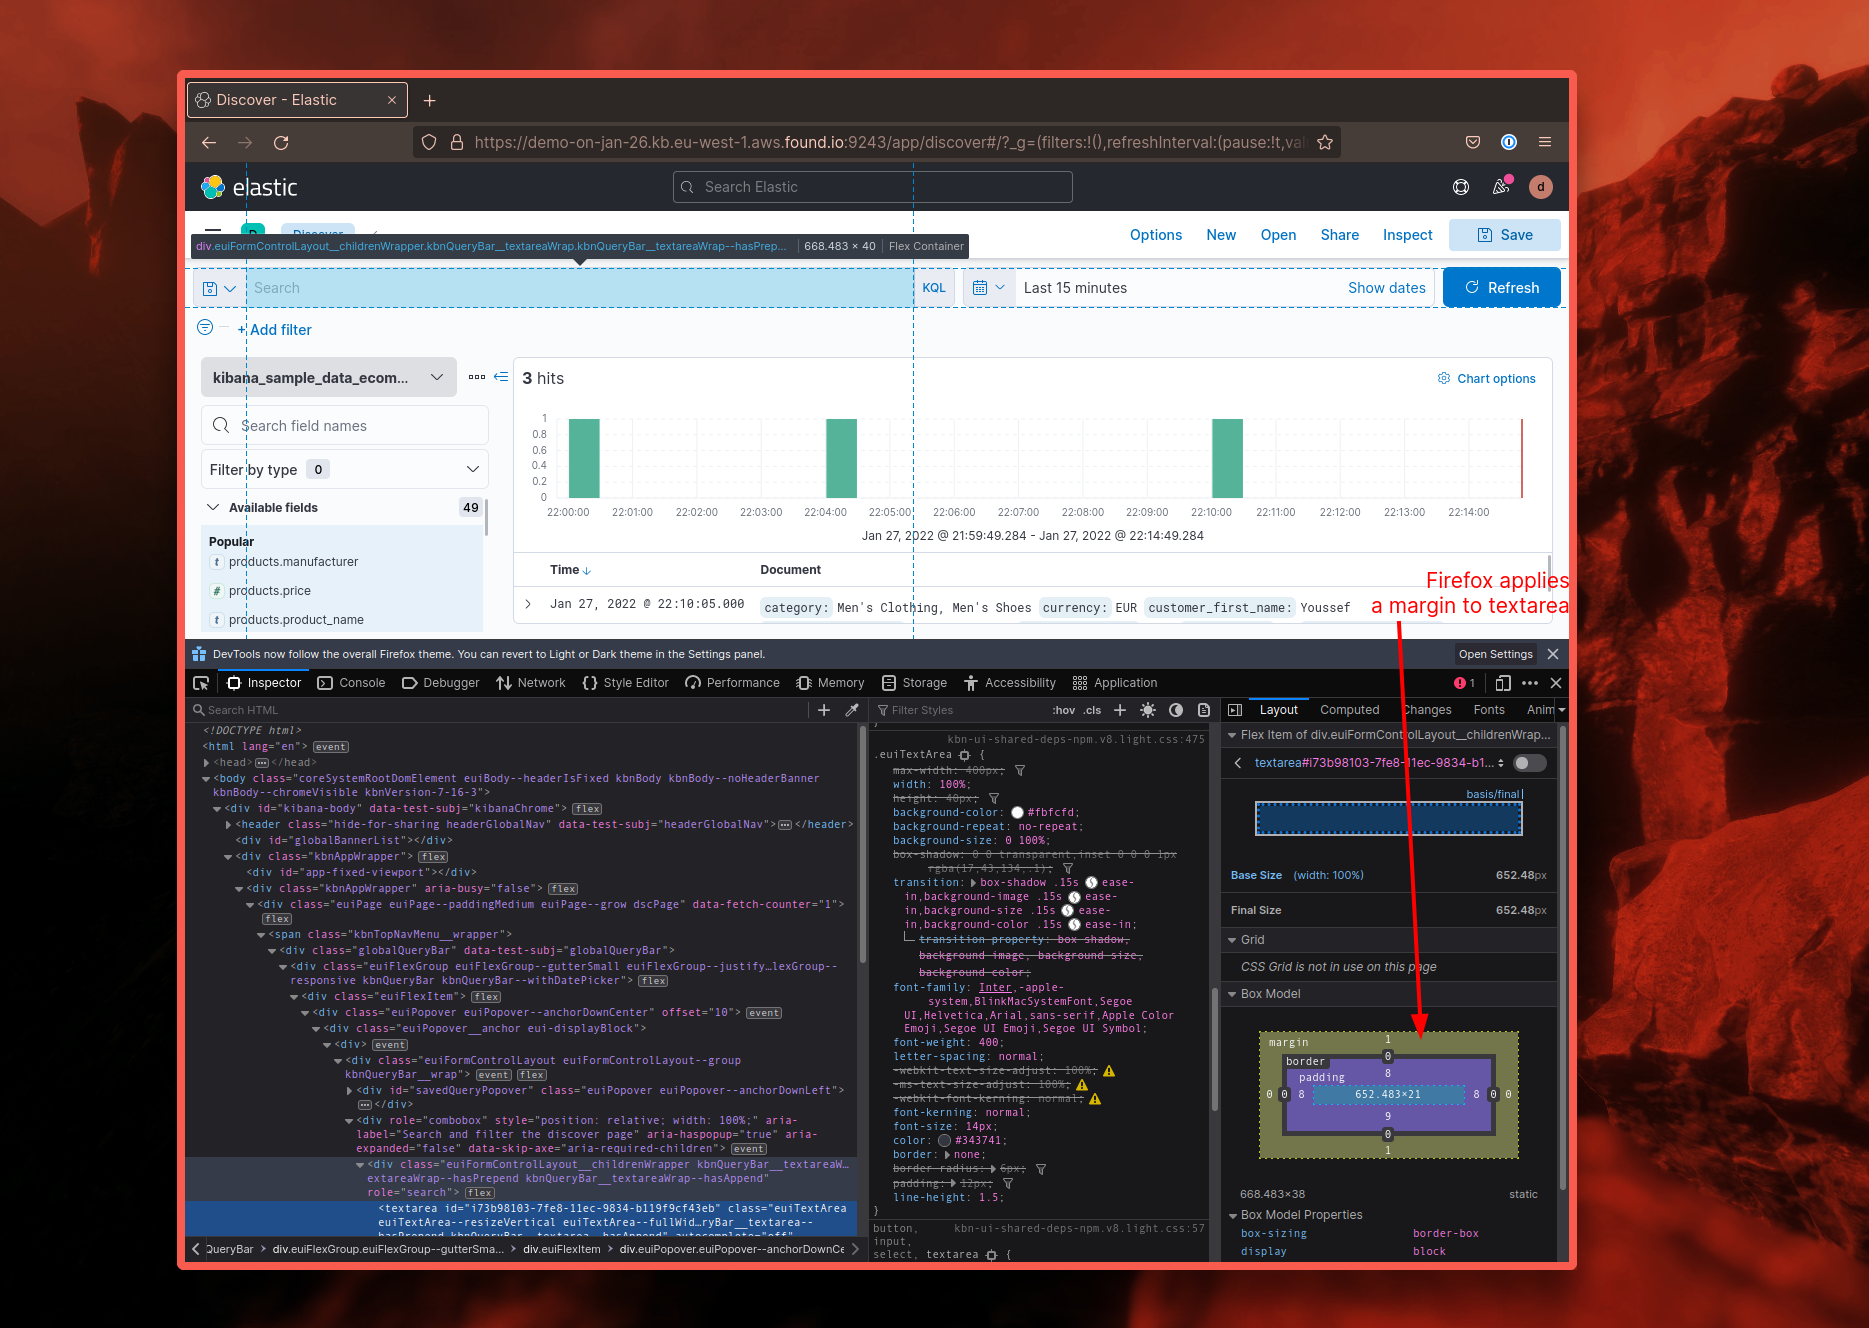The height and width of the screenshot is (1328, 1869).
Task: Collapse Box Model Properties section
Action: click(x=1233, y=1215)
